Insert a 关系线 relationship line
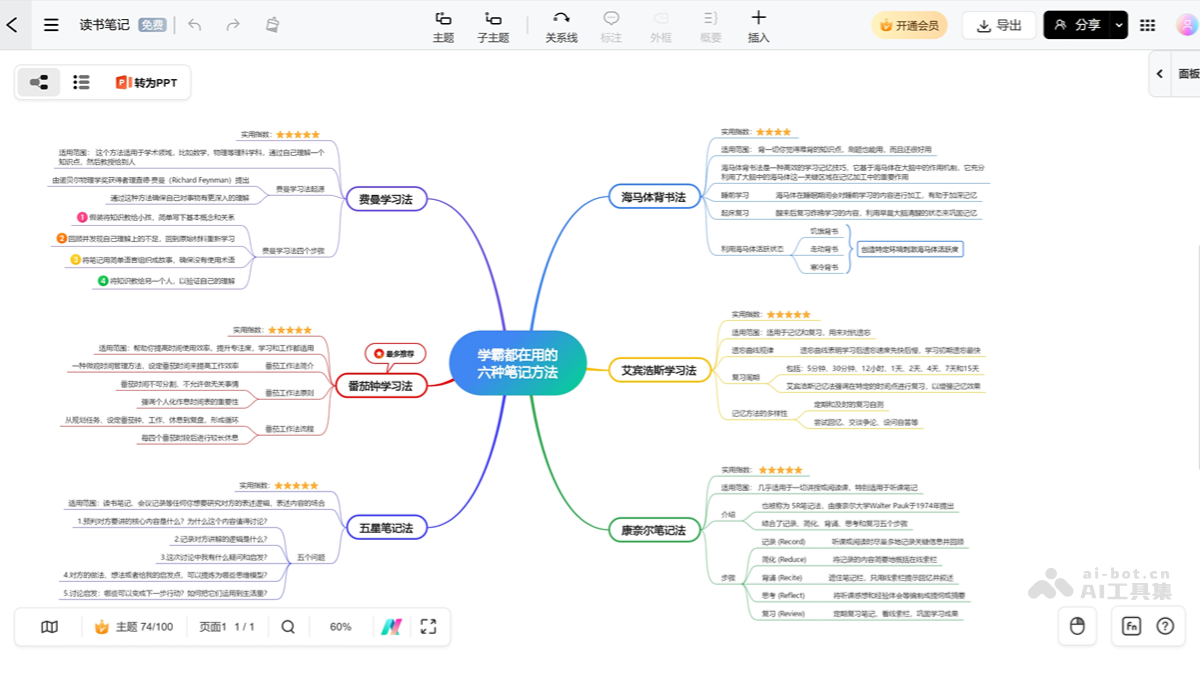 [x=561, y=26]
